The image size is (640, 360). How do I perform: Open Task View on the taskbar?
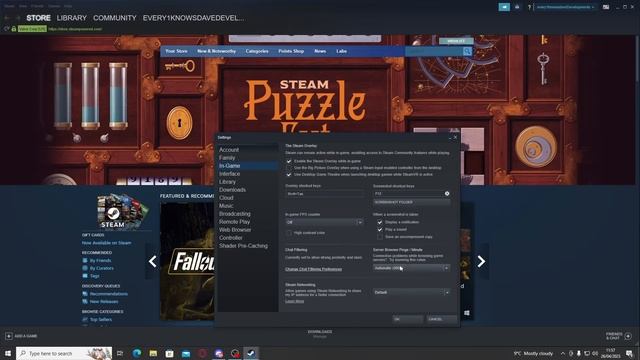click(x=120, y=353)
